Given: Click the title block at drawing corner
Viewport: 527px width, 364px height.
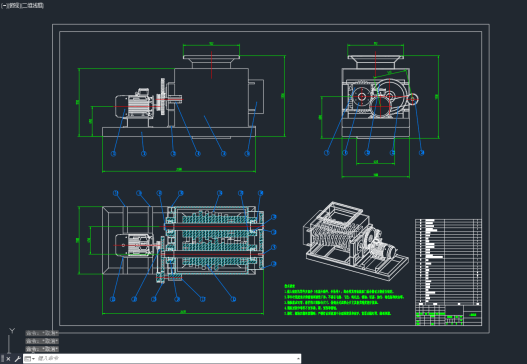Looking at the screenshot, I should pyautogui.click(x=448, y=315).
